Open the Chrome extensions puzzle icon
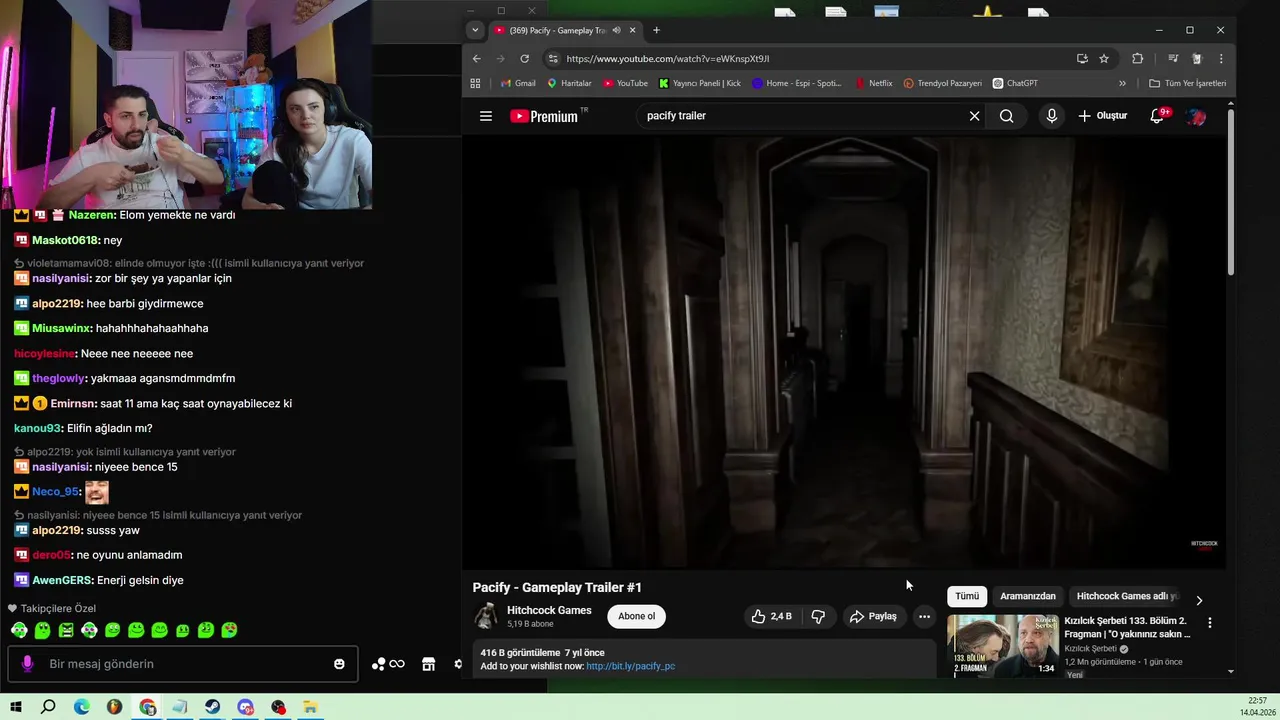 click(x=1137, y=59)
